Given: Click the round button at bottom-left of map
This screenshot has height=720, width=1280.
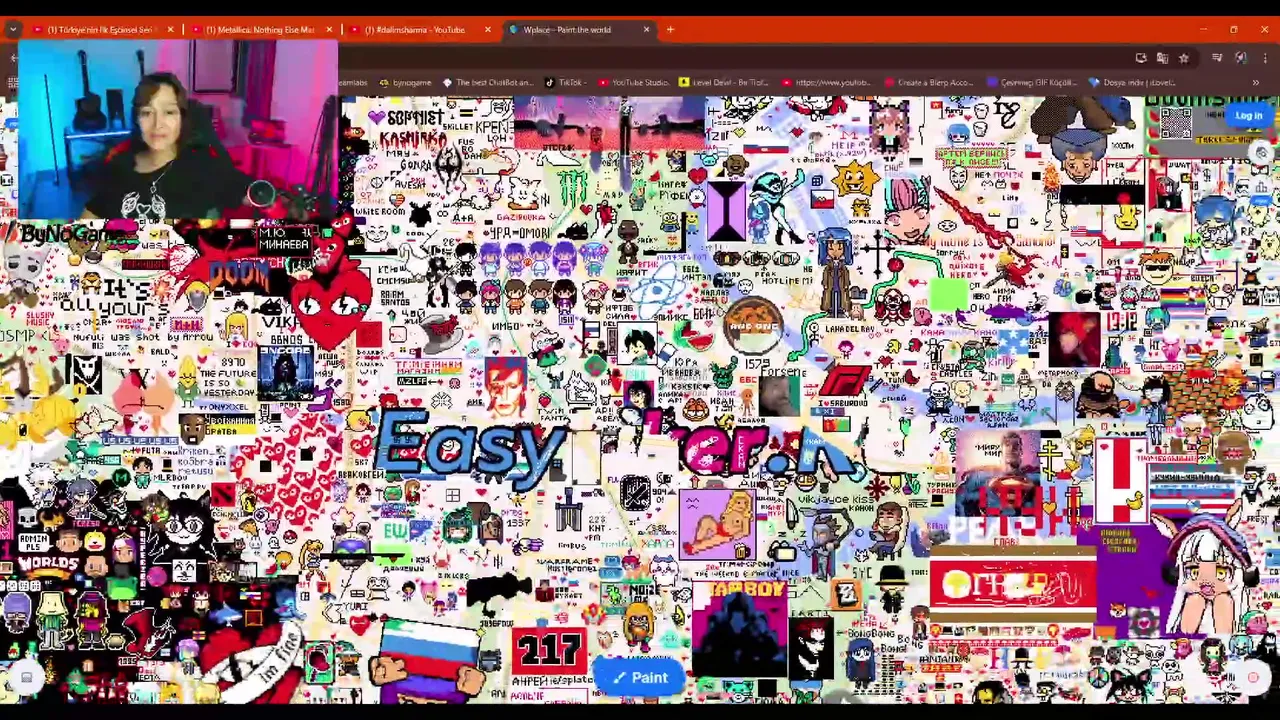Looking at the screenshot, I should tap(26, 677).
